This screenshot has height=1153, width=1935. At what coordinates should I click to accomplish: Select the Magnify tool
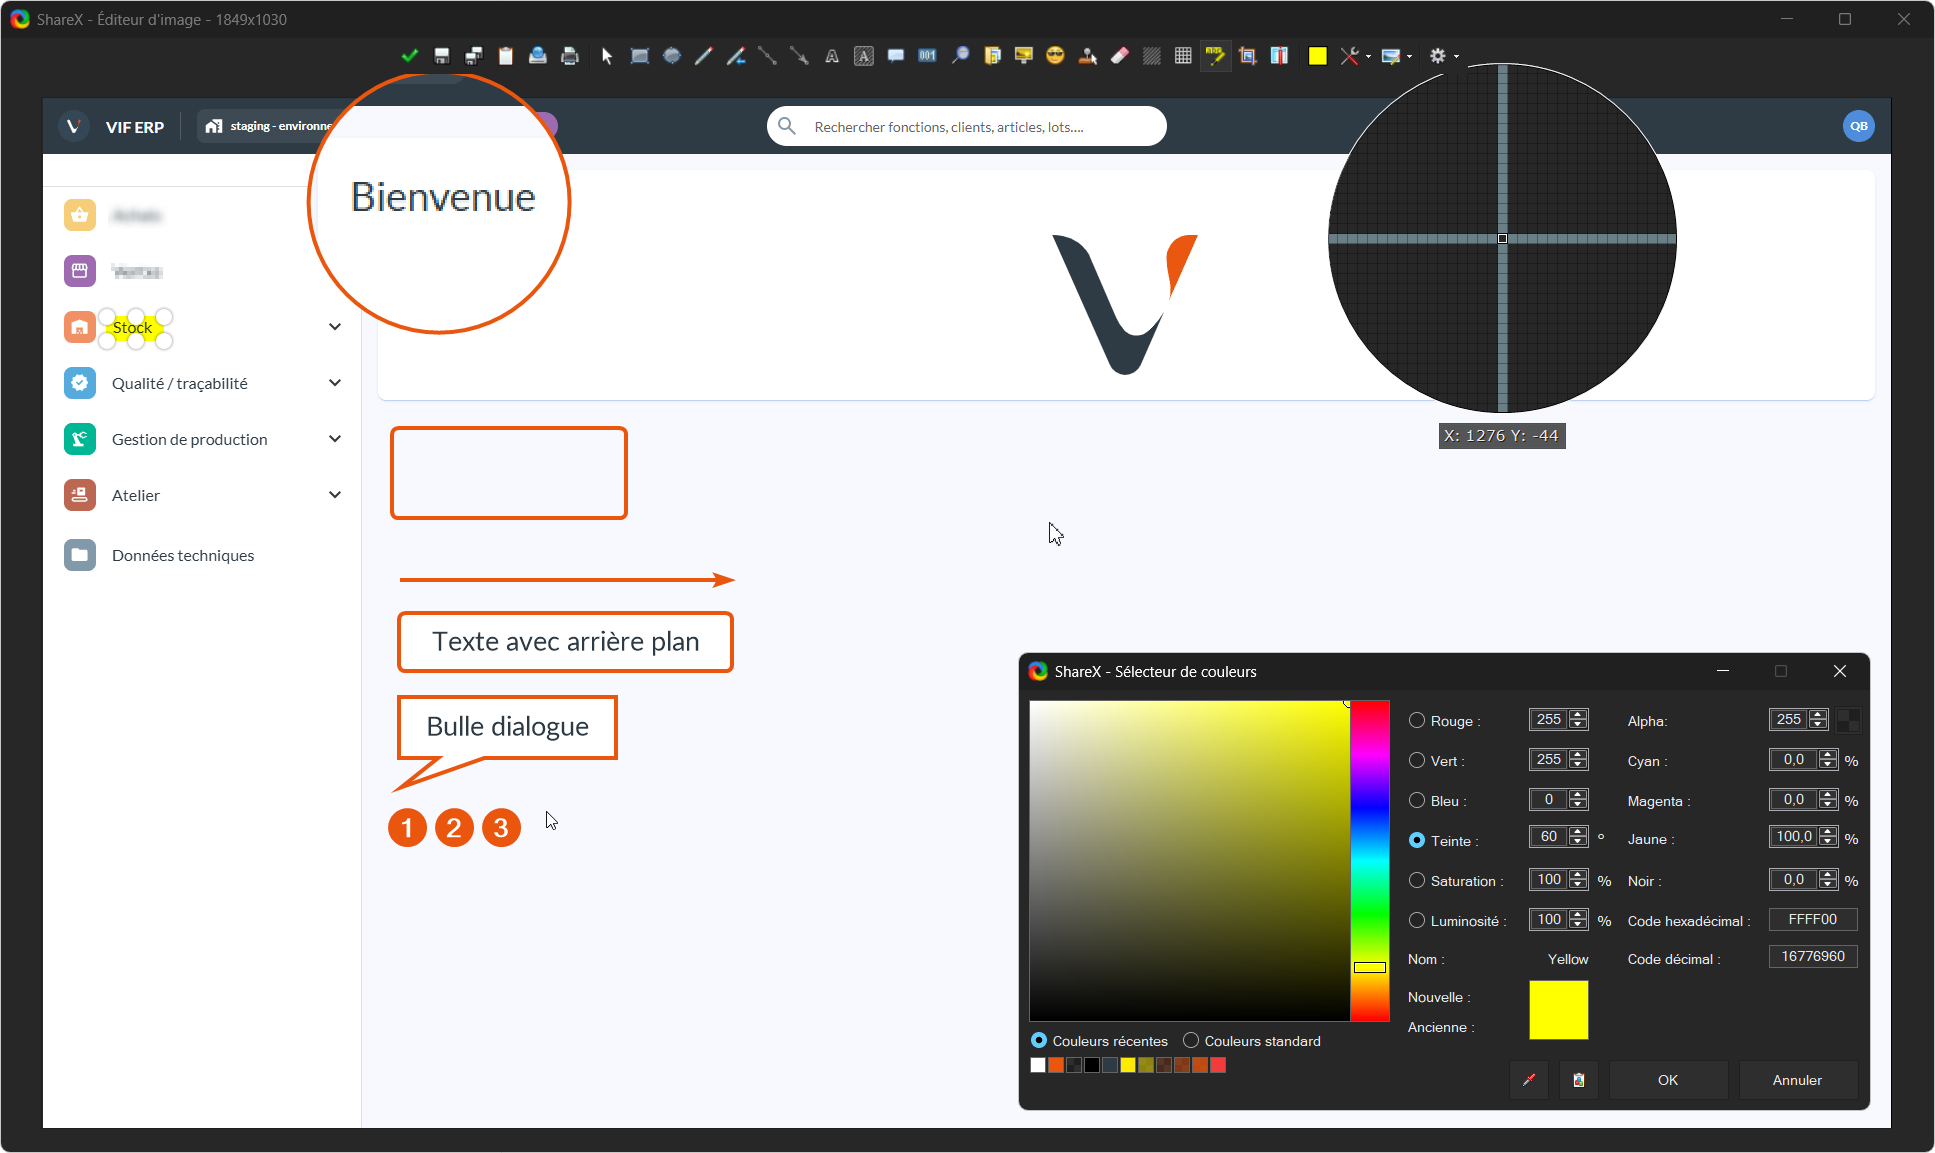[960, 56]
